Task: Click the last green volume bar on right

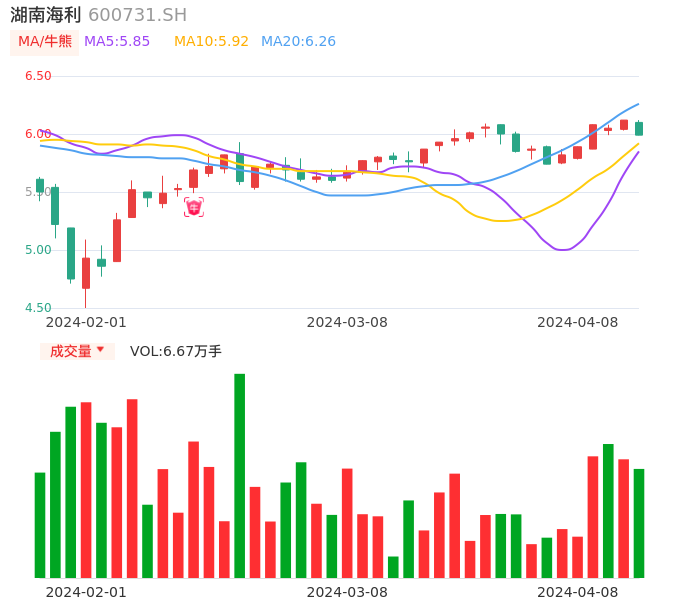Action: (x=639, y=523)
